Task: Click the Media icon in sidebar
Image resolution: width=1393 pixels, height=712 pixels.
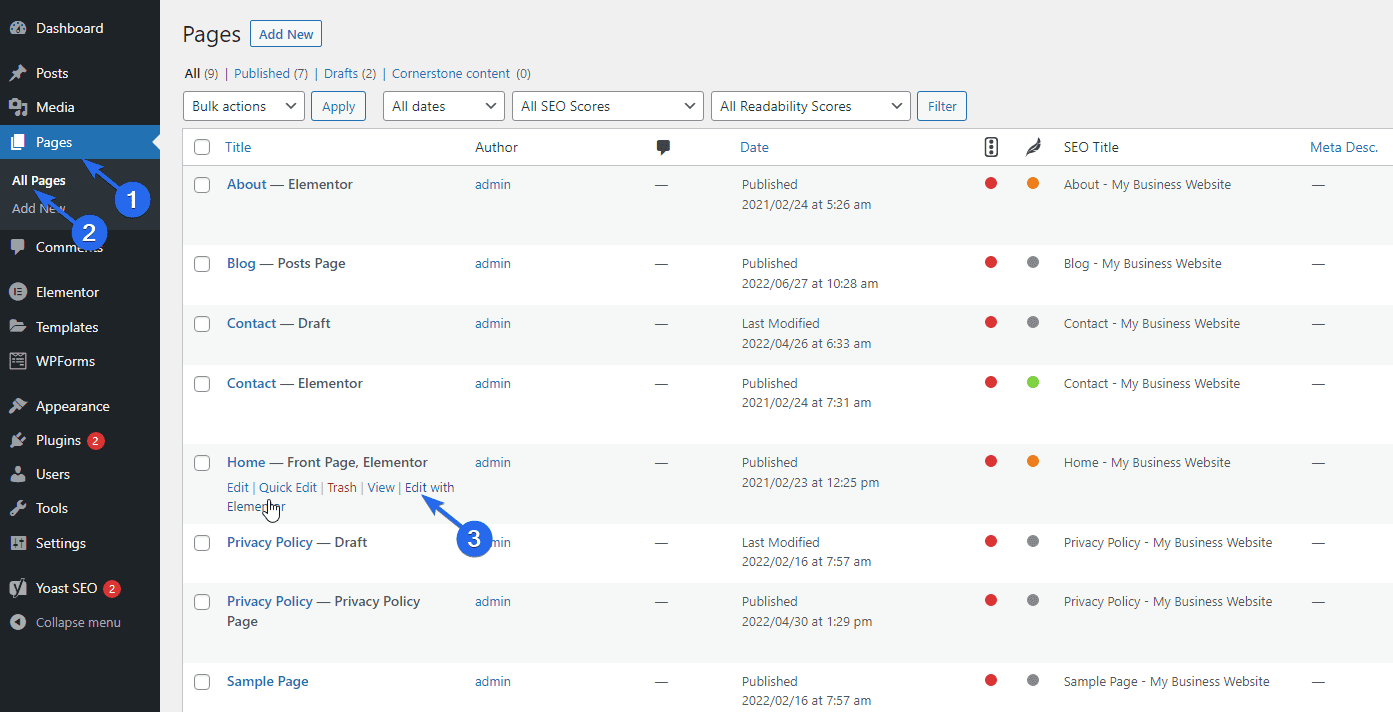Action: point(18,107)
